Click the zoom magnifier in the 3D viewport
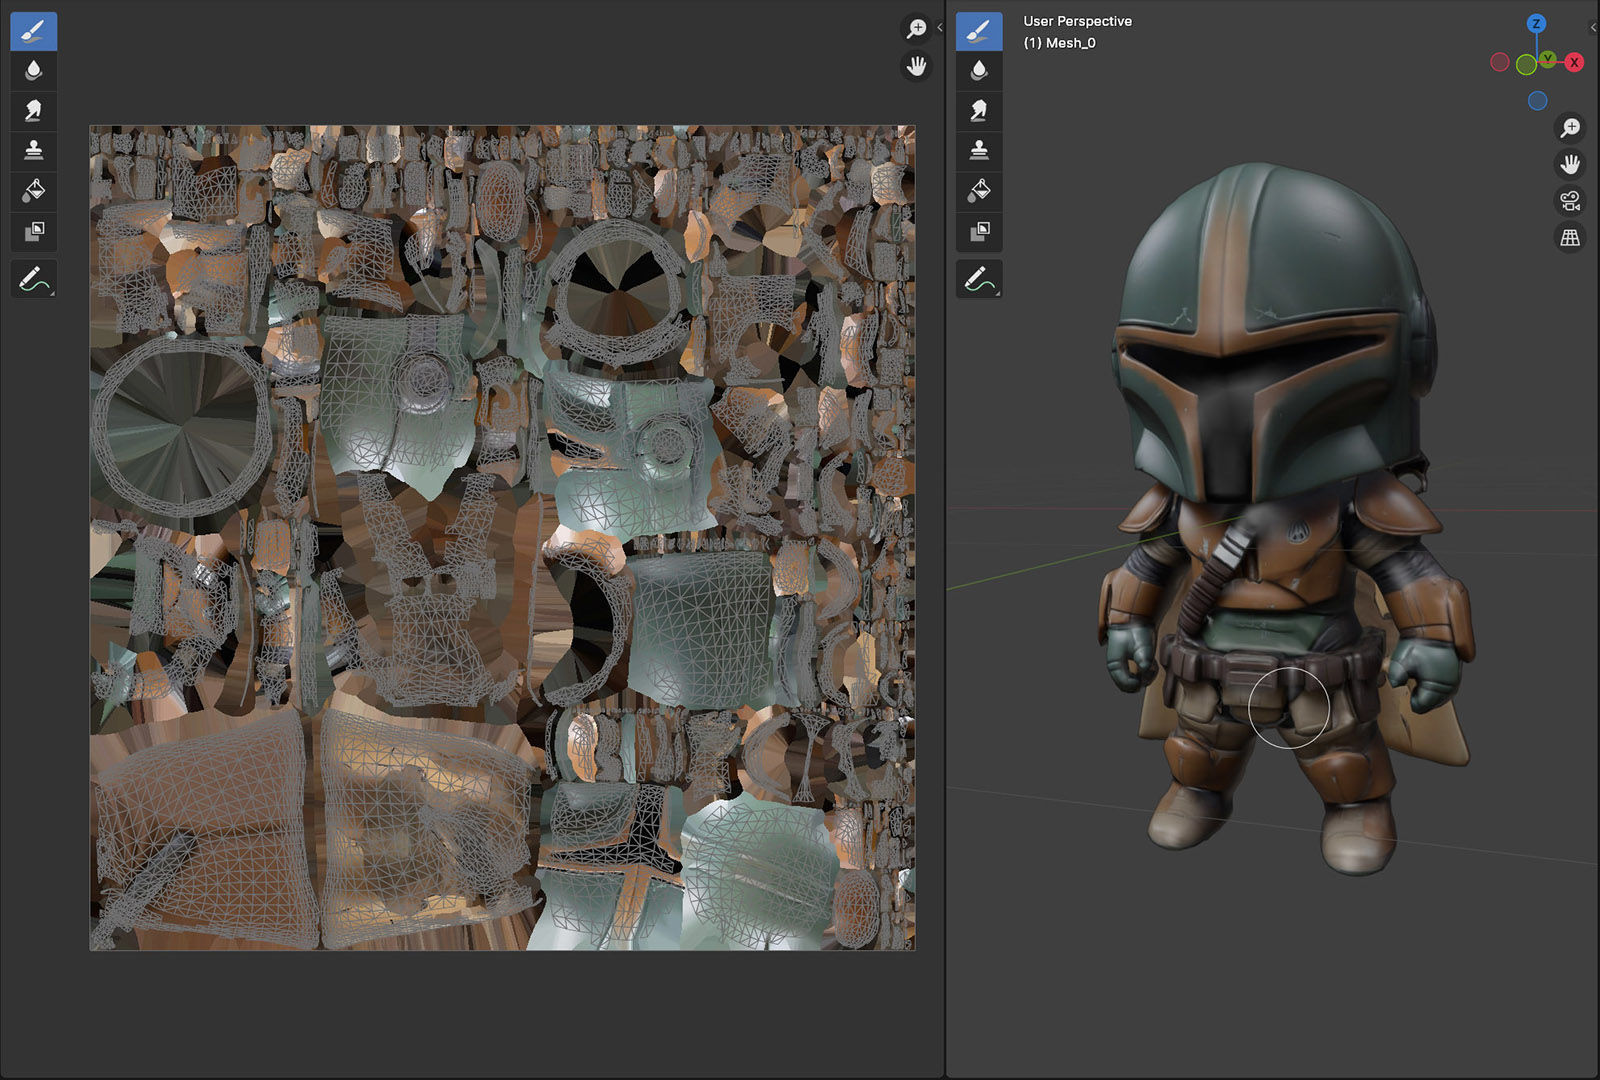1600x1080 pixels. (x=1570, y=128)
